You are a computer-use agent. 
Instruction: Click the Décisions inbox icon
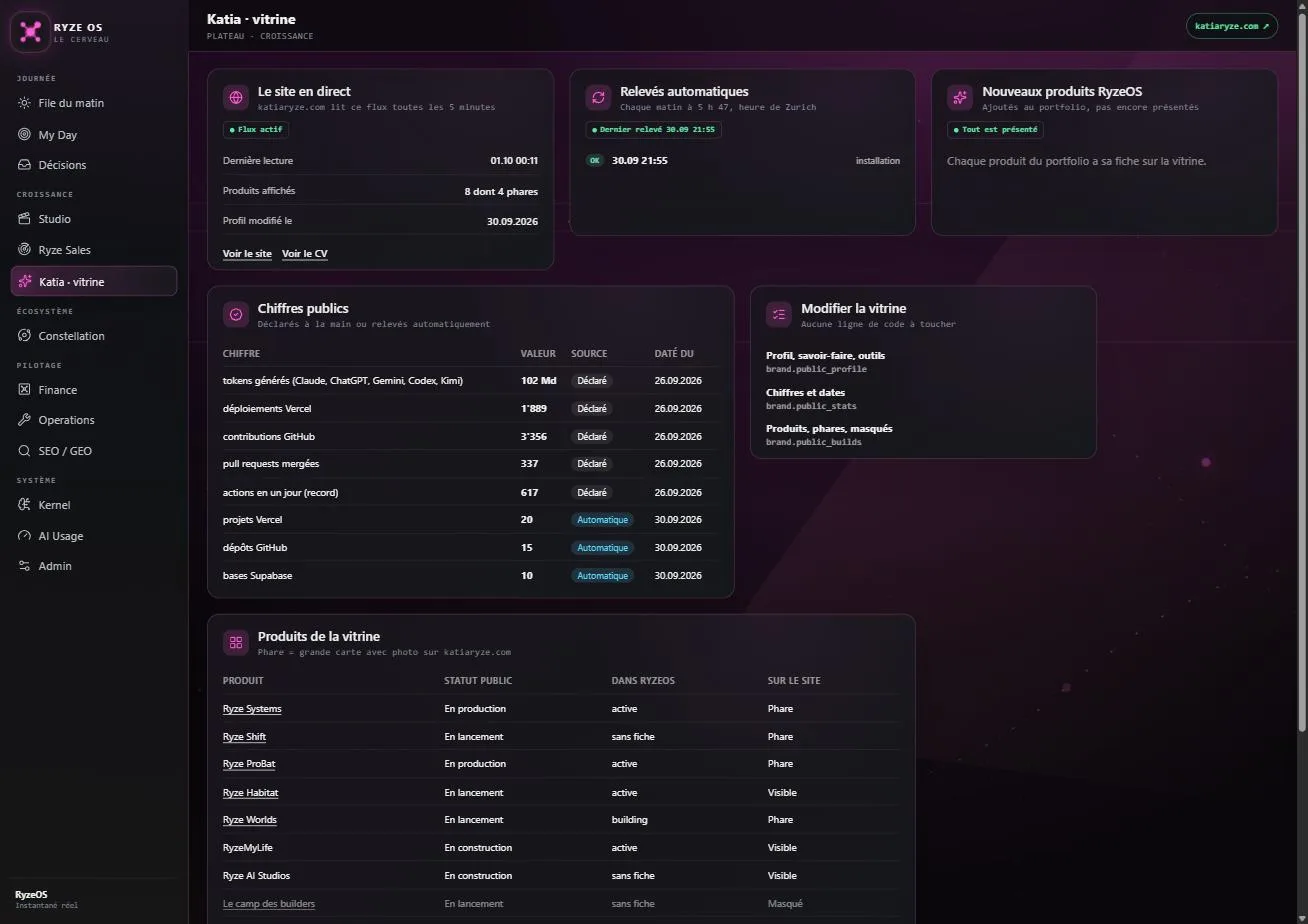(x=25, y=165)
